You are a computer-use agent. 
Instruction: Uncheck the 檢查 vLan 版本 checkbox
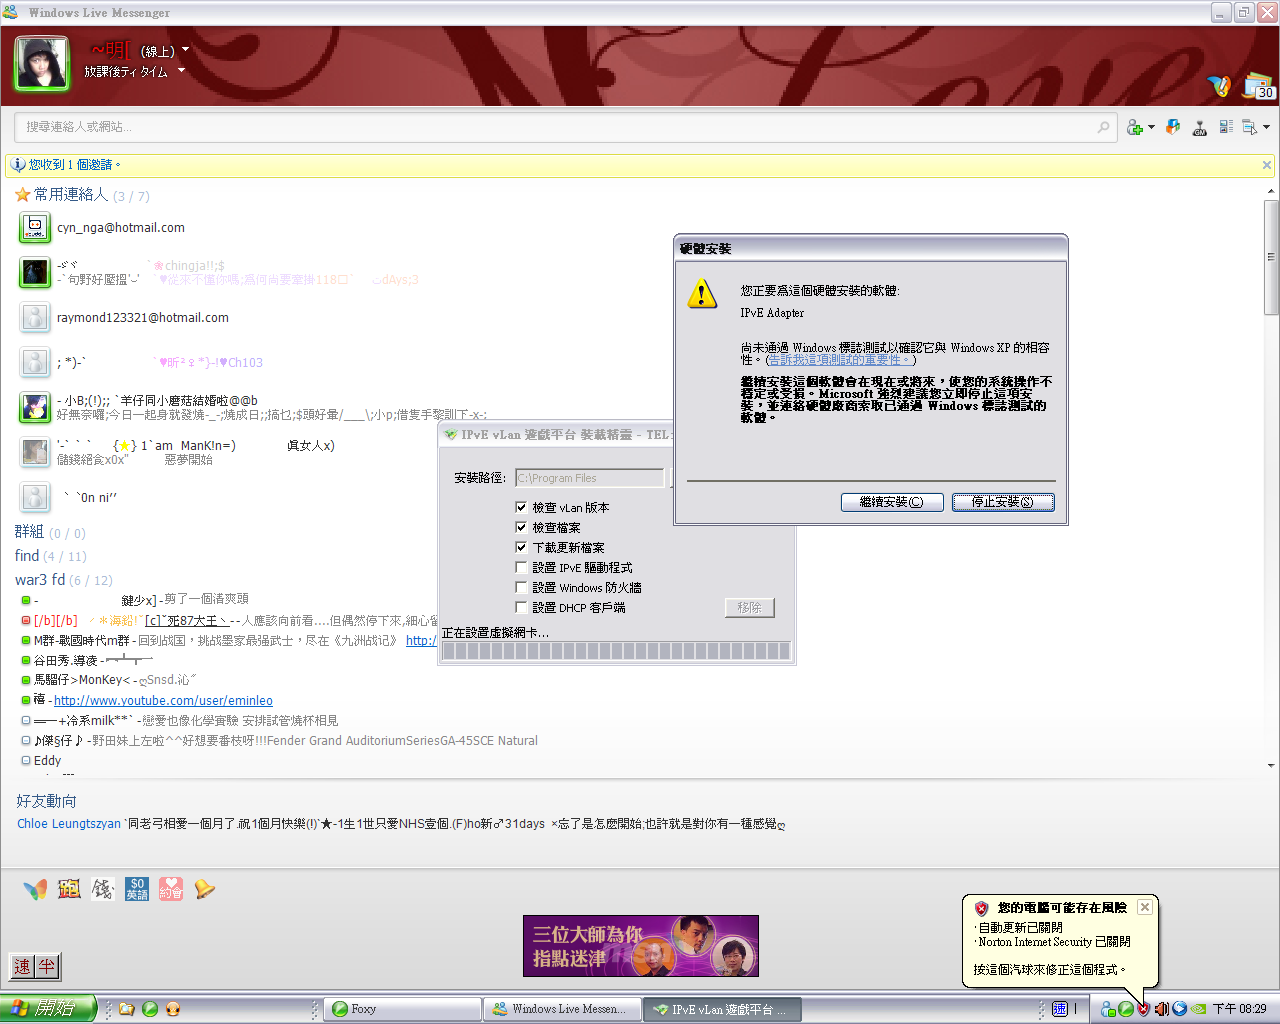click(x=521, y=507)
